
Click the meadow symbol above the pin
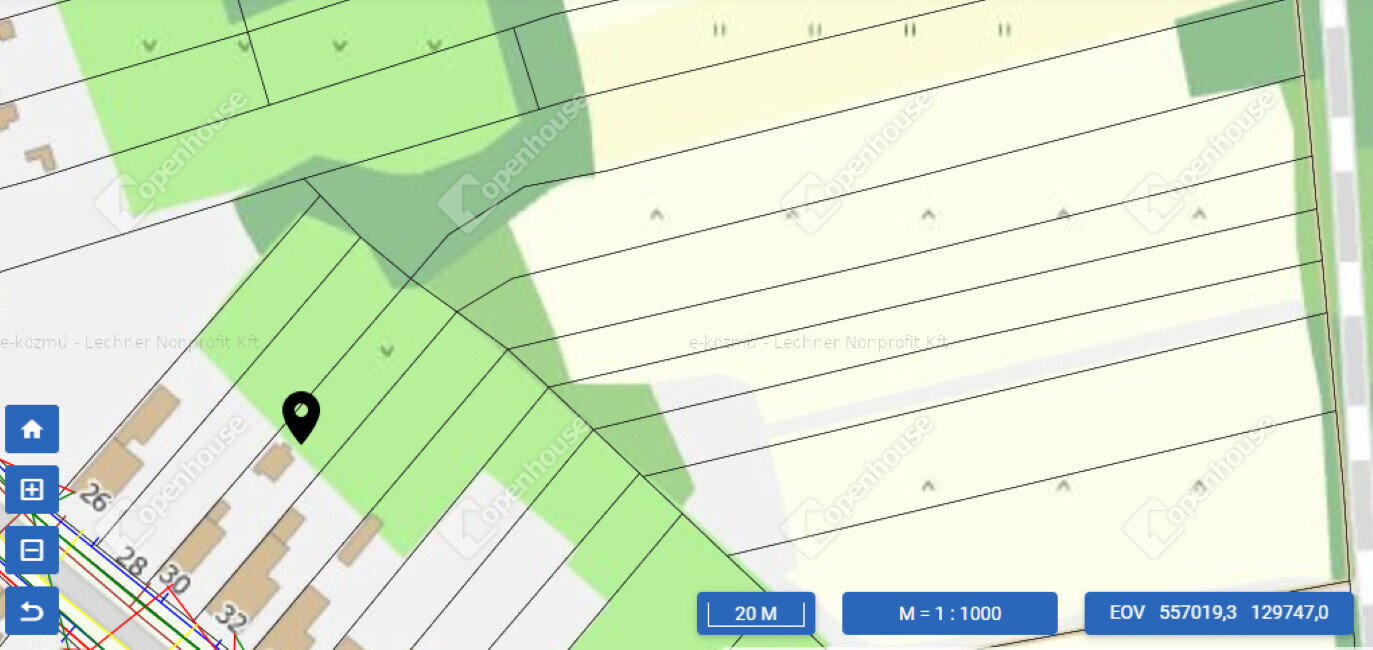coord(387,350)
